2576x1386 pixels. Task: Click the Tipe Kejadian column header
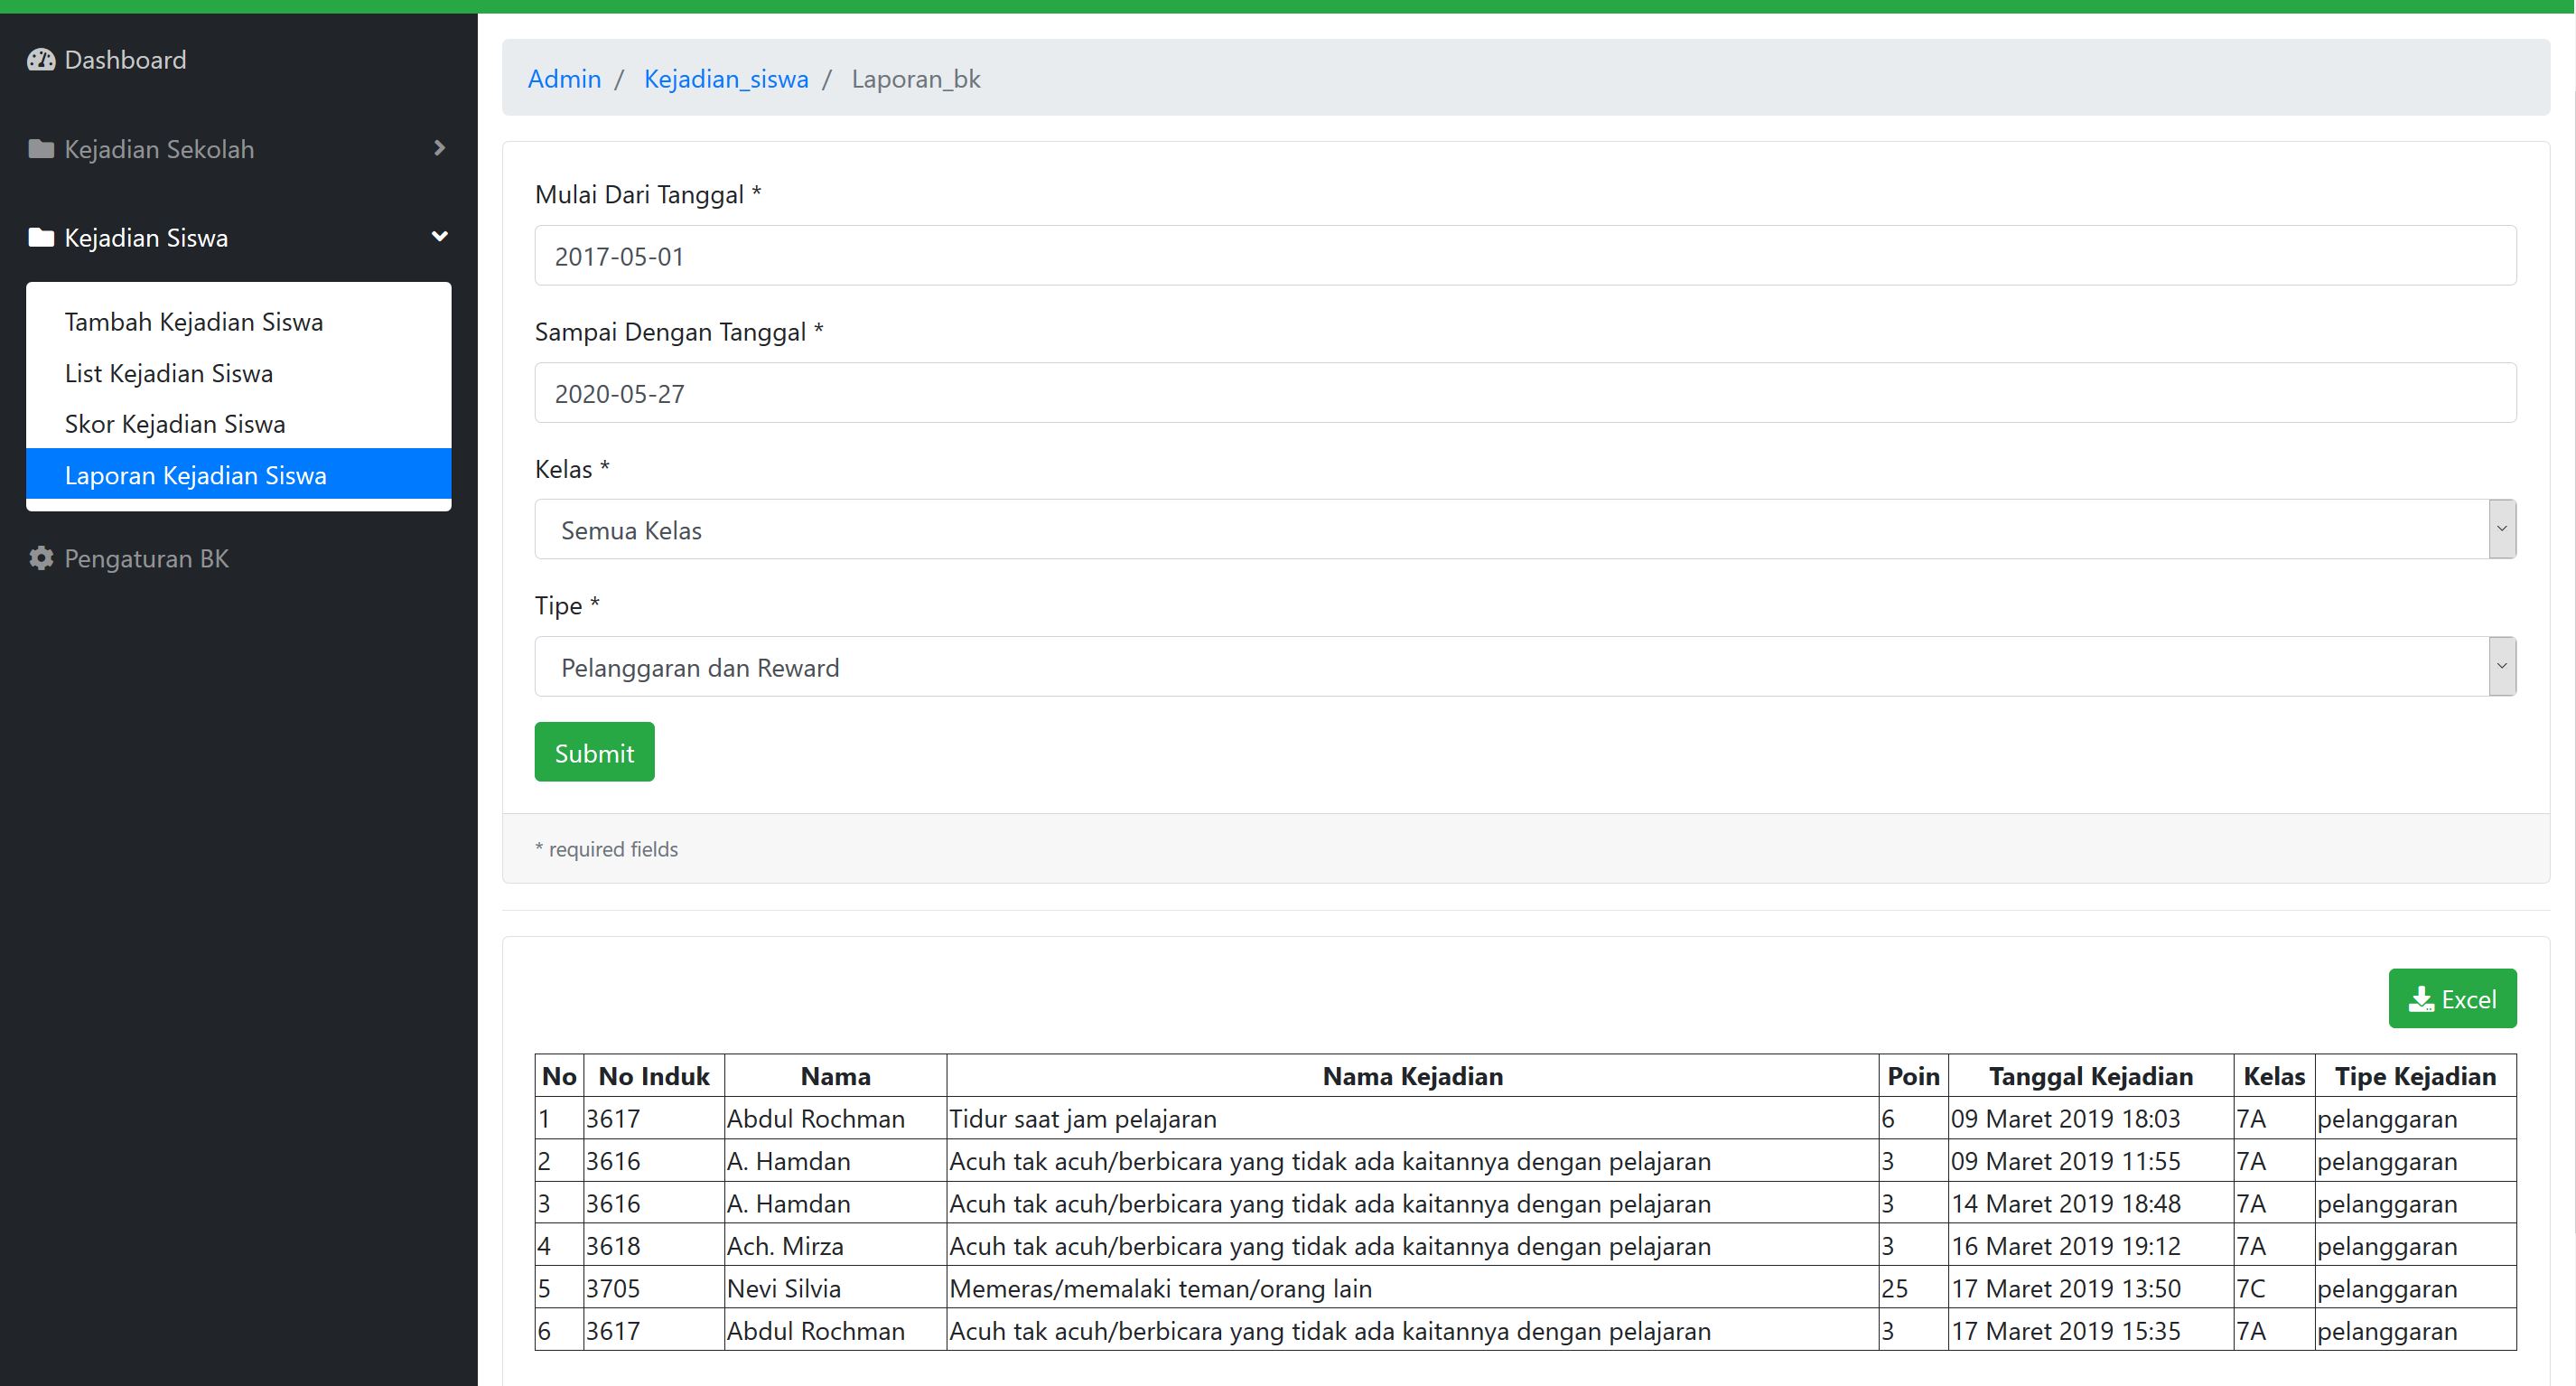(x=2415, y=1076)
